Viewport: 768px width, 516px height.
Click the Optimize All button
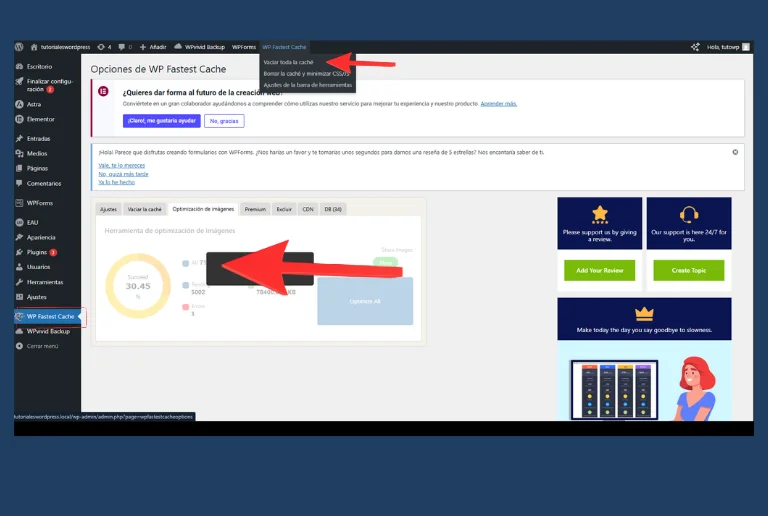[x=364, y=301]
